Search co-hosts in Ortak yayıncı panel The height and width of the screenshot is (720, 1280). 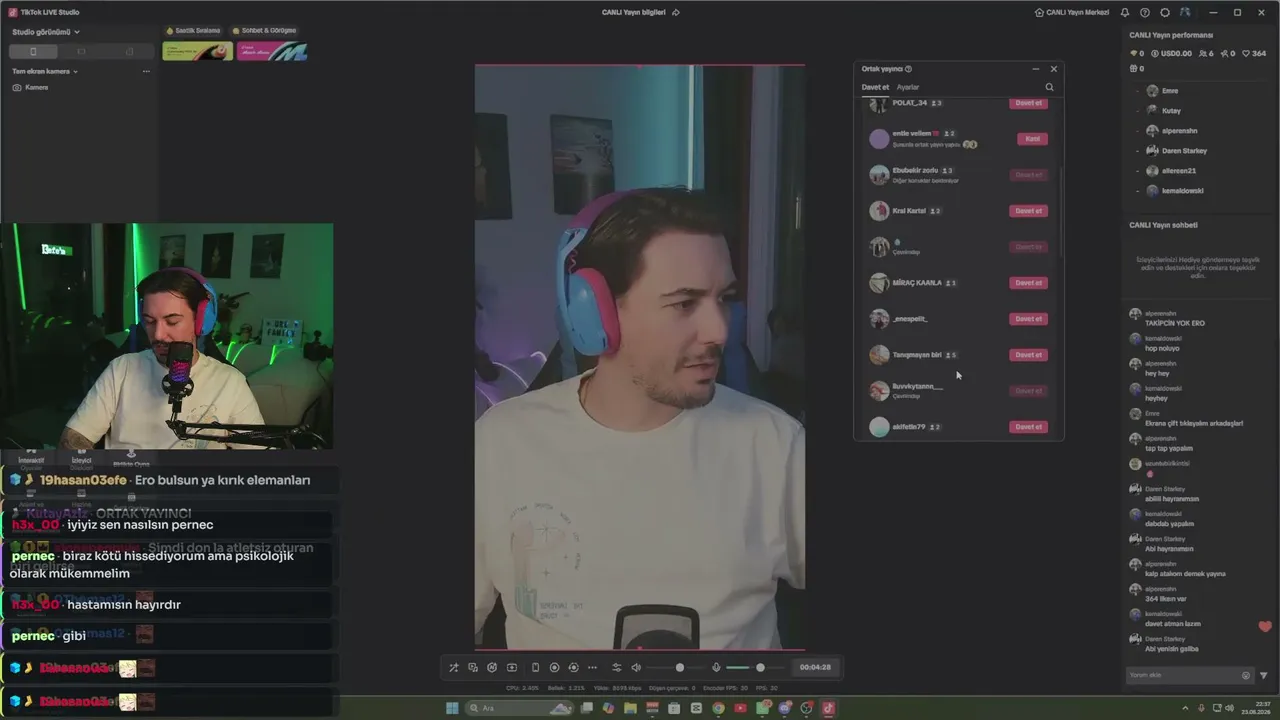1049,87
